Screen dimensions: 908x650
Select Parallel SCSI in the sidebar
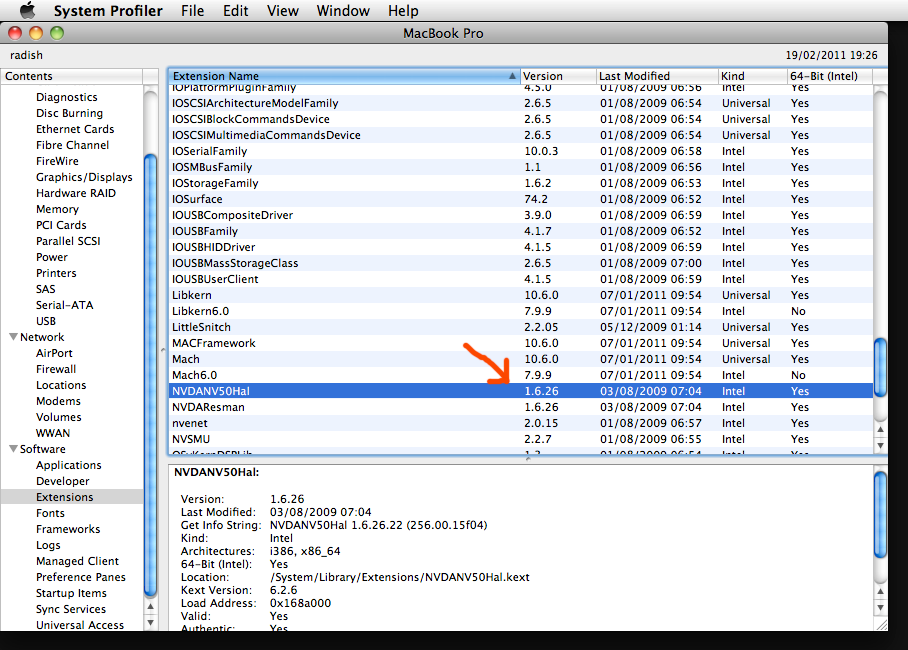tap(68, 240)
